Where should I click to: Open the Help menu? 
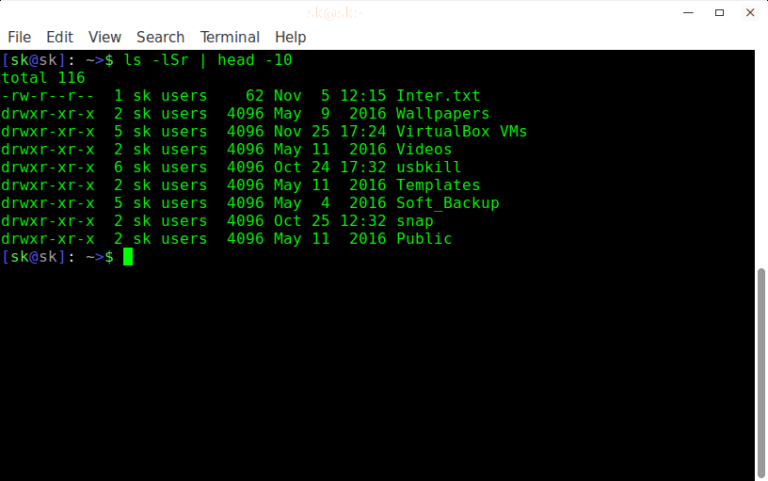[290, 37]
